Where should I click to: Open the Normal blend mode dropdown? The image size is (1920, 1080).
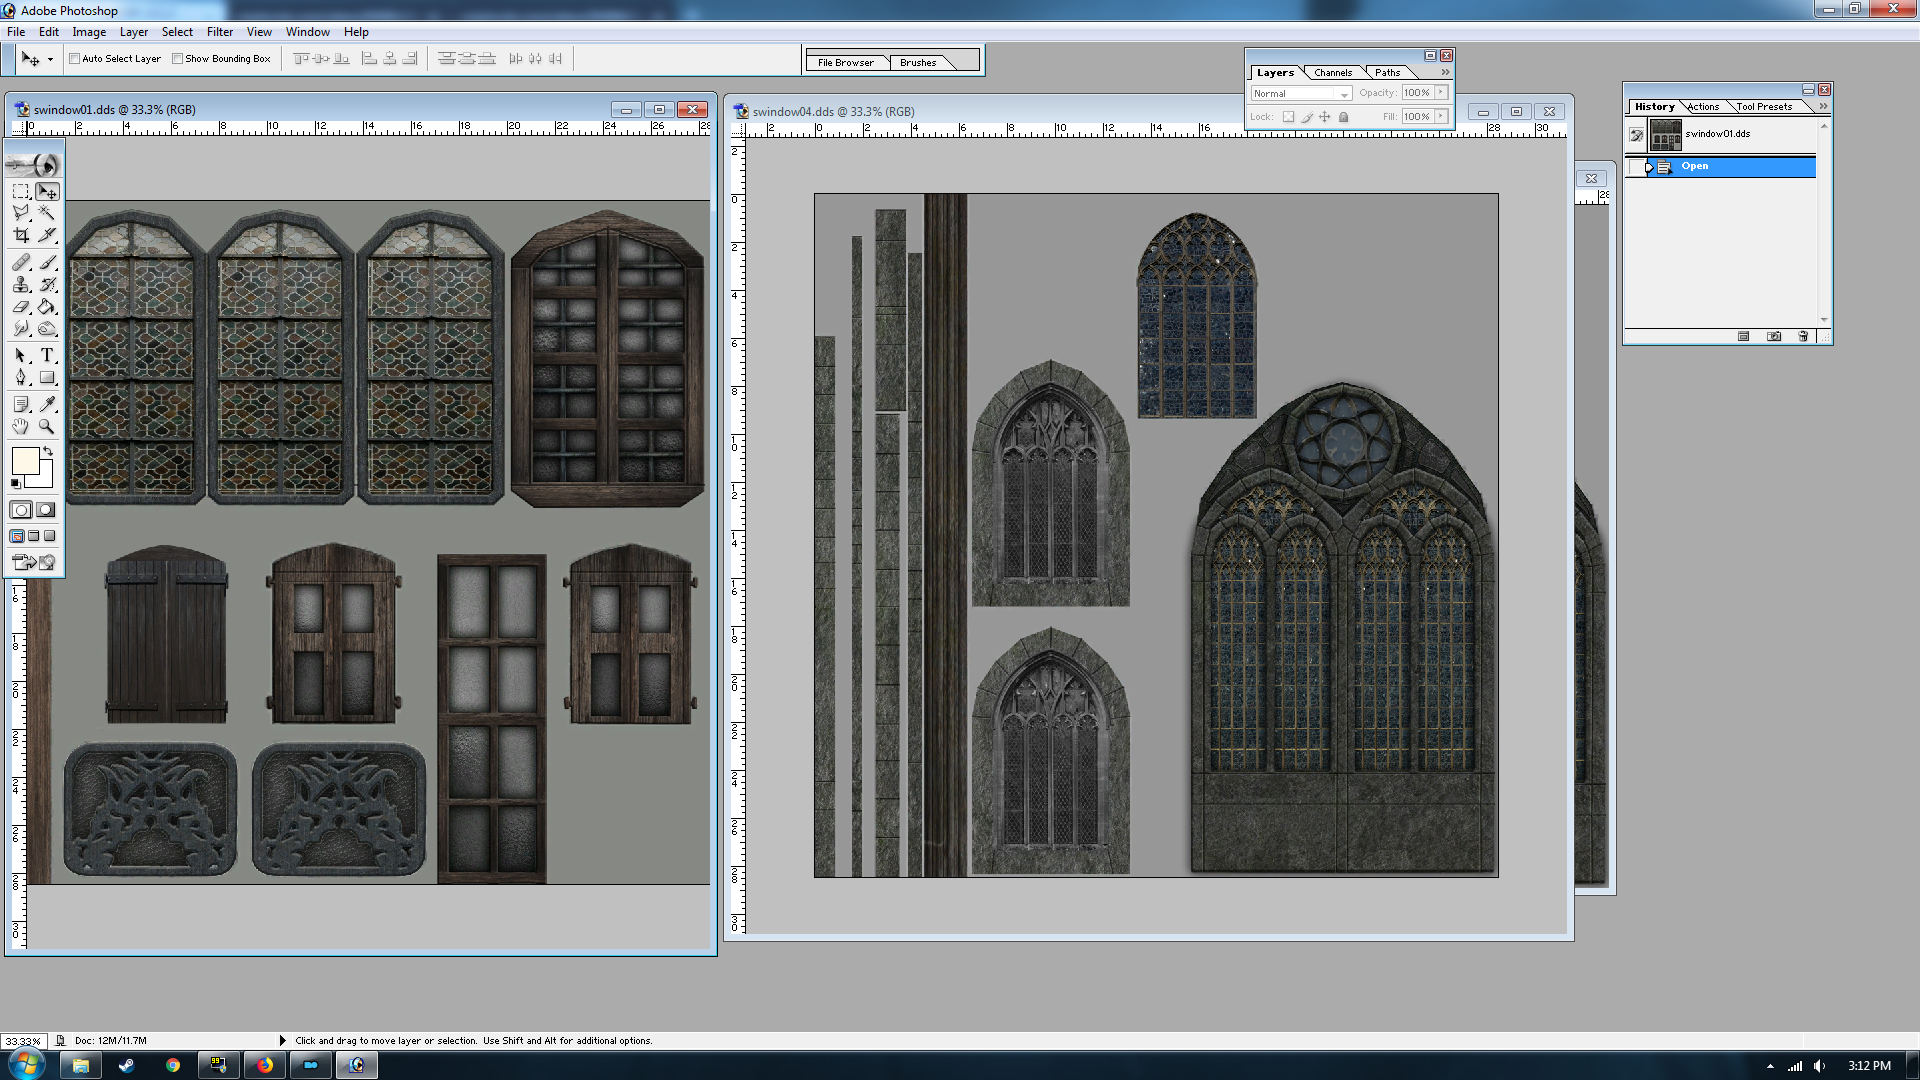1301,94
